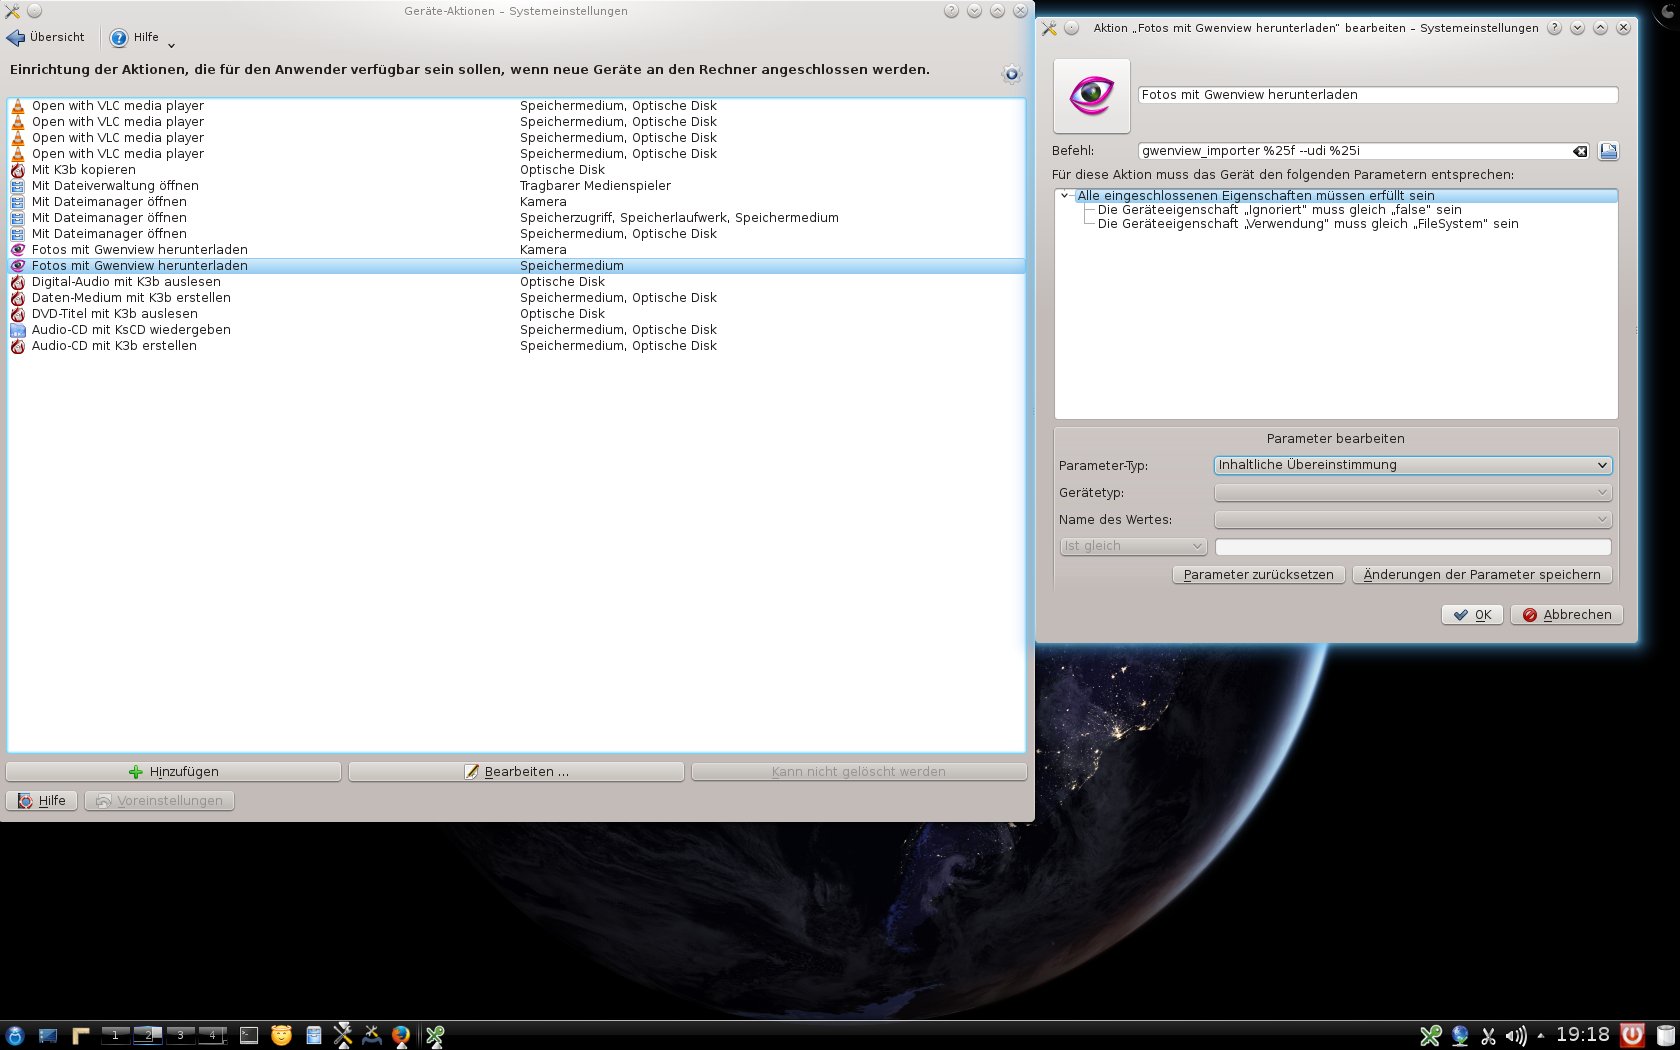Select the 'Verwendung' FileSystem property row
Viewport: 1680px width, 1050px height.
tap(1307, 224)
